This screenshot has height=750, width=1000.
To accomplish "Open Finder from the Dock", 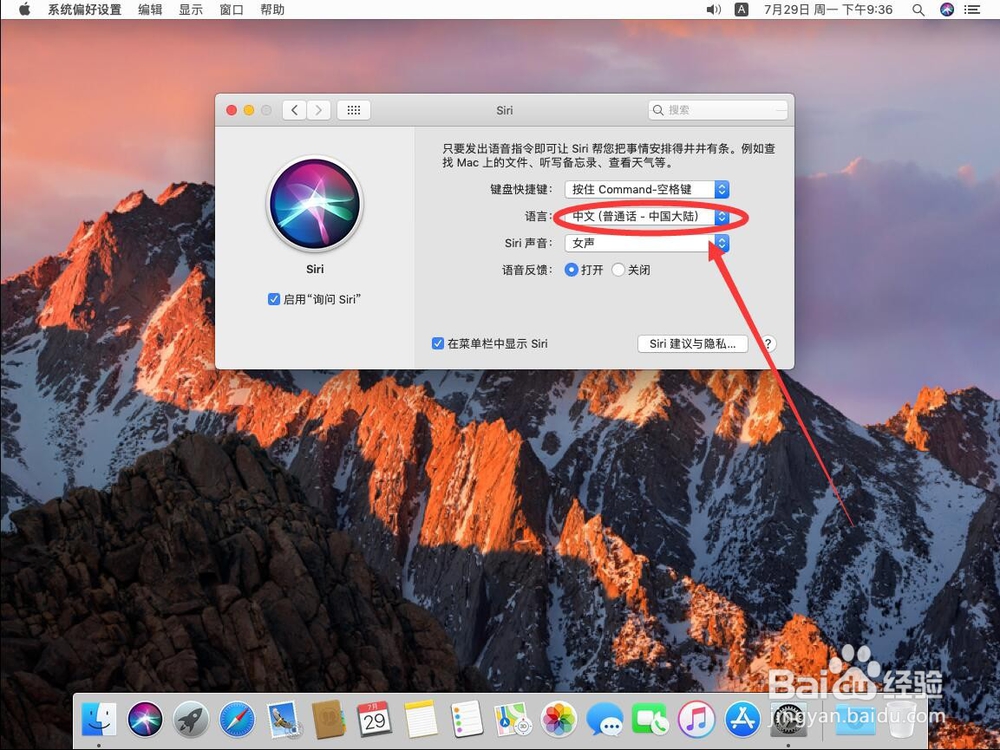I will 99,719.
